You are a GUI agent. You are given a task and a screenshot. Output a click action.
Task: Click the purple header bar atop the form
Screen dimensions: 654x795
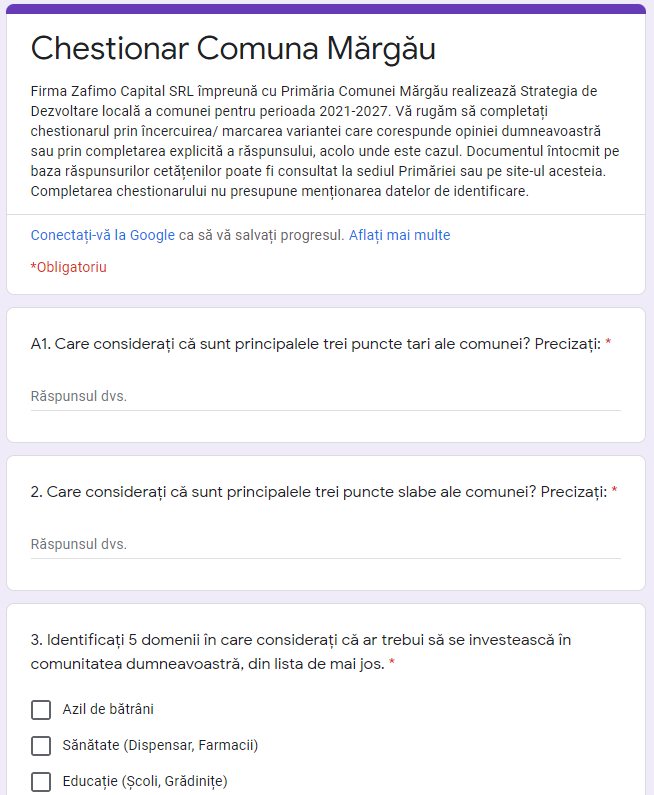coord(325,9)
